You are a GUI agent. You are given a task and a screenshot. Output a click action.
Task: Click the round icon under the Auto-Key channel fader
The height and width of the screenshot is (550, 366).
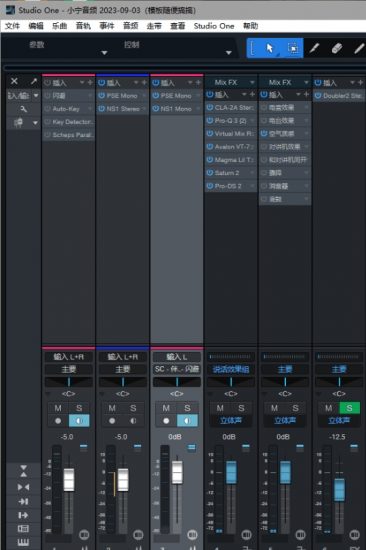[84, 535]
